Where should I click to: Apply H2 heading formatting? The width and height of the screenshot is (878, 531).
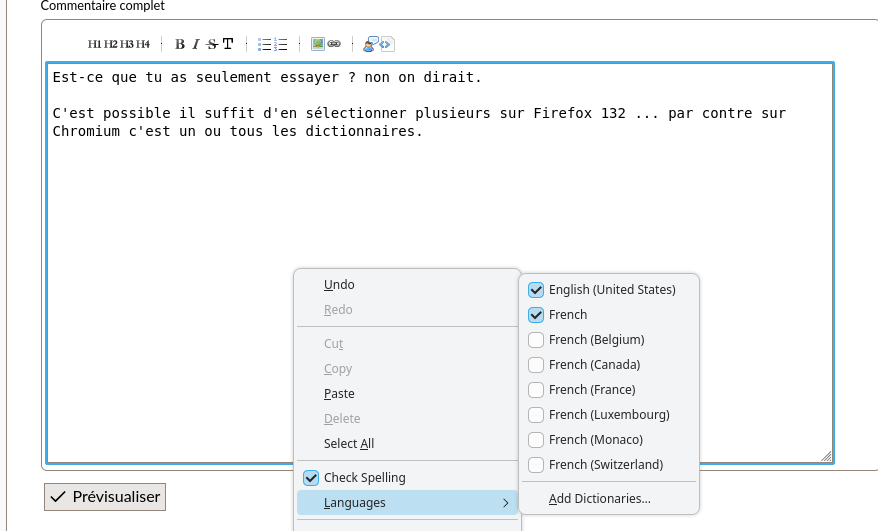(x=111, y=44)
